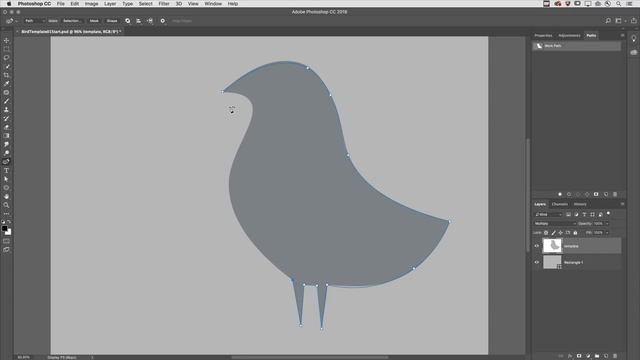Select the Brush tool
Screen dimensions: 640x360
click(x=6, y=101)
